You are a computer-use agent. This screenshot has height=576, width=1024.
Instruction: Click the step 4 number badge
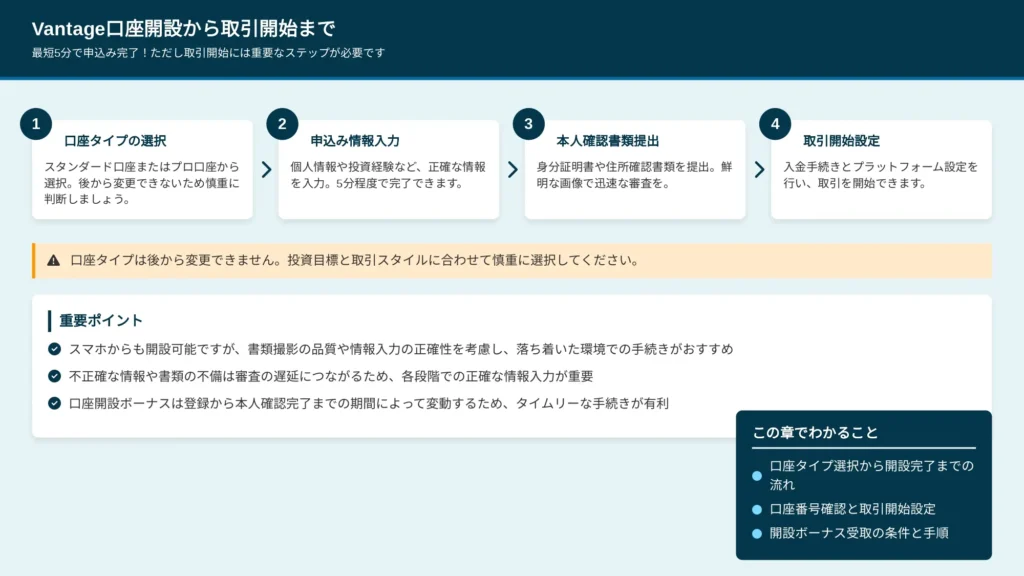pos(775,124)
